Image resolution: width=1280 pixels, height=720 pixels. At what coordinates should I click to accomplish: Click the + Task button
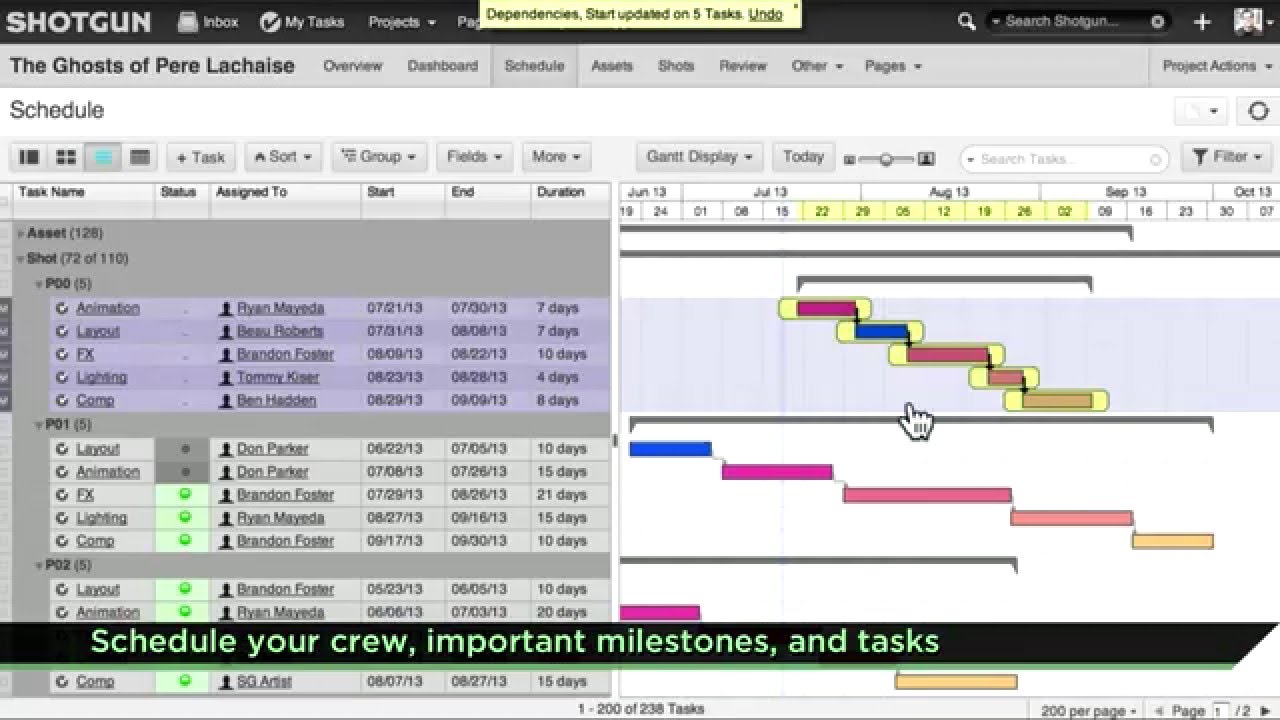[x=200, y=157]
